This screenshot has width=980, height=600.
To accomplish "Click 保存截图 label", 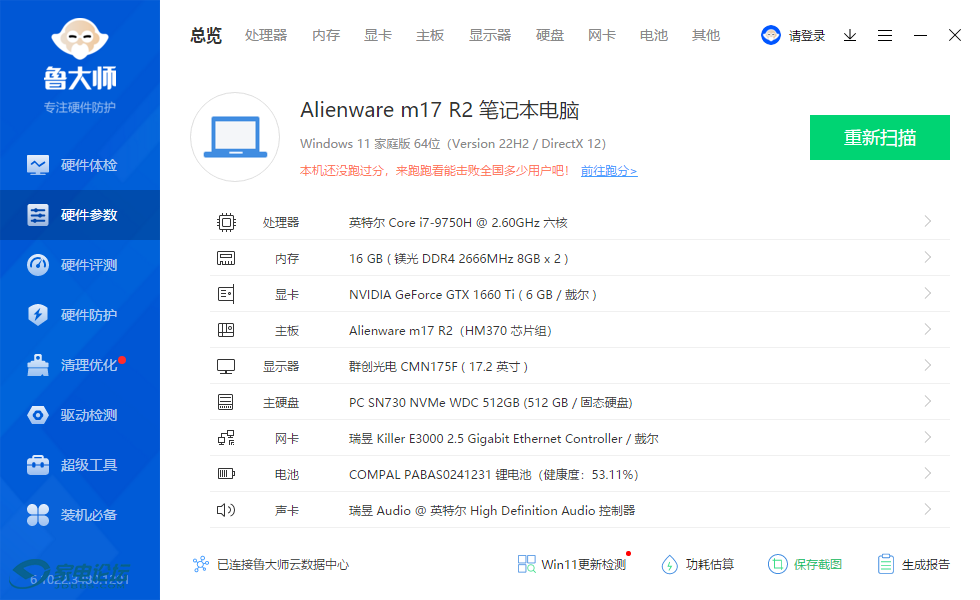I will 818,564.
